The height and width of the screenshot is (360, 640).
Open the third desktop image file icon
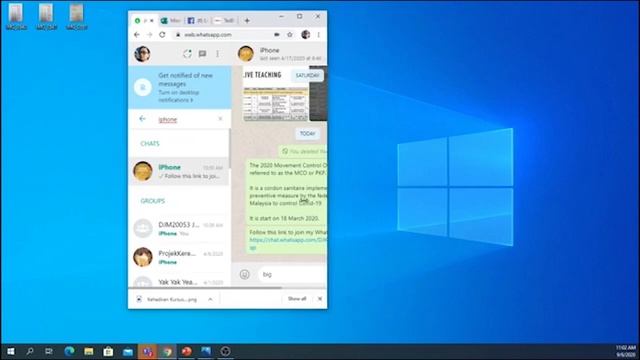pos(76,16)
